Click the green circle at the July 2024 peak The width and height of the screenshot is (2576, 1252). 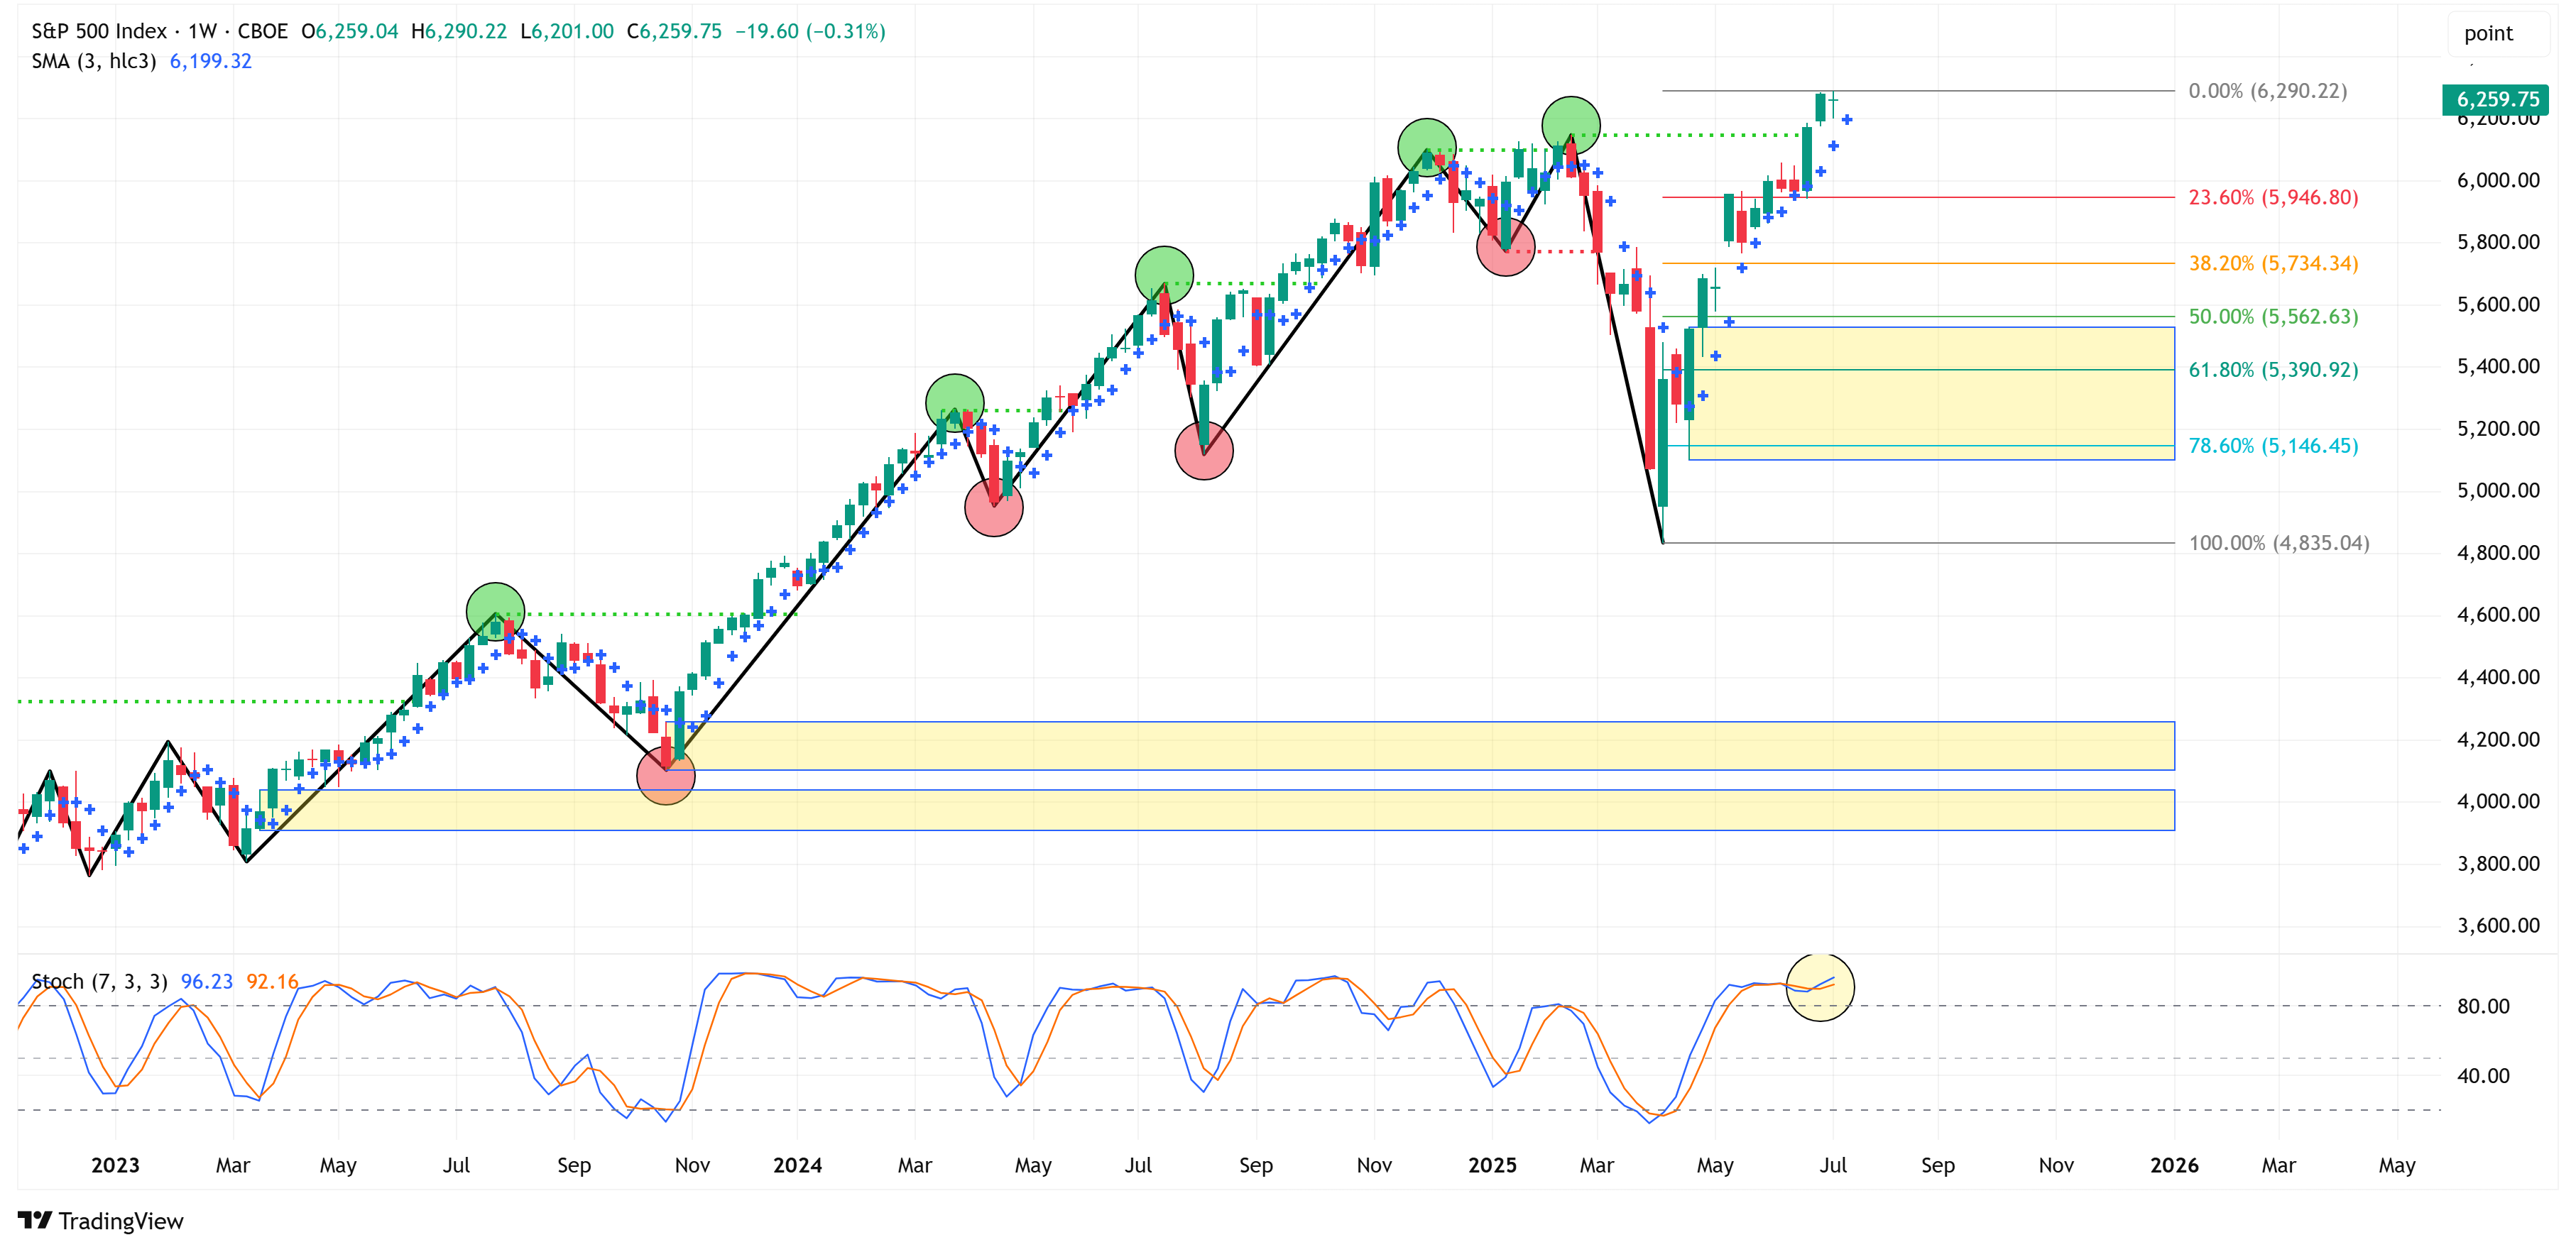coord(1164,275)
